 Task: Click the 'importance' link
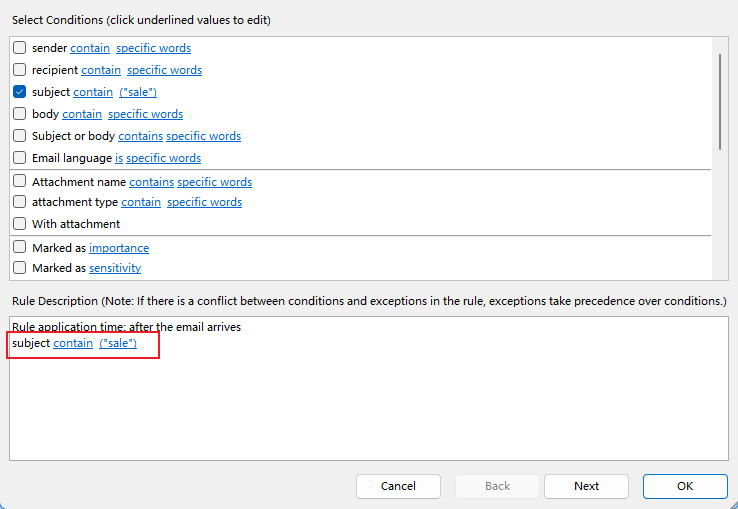(x=119, y=248)
